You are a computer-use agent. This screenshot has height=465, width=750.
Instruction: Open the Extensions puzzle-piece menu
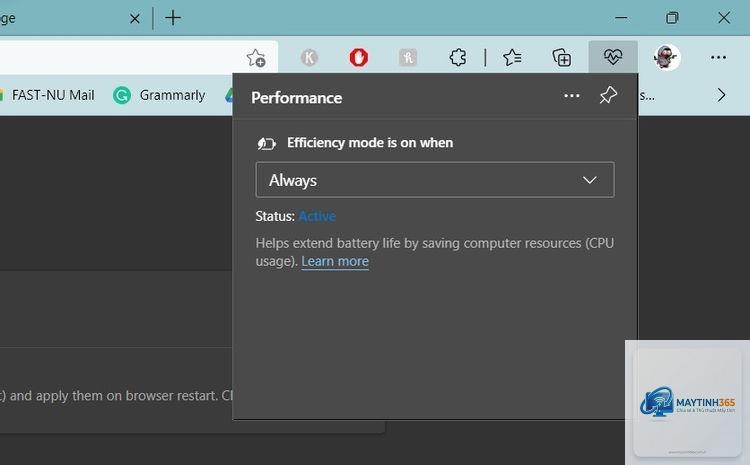(458, 58)
